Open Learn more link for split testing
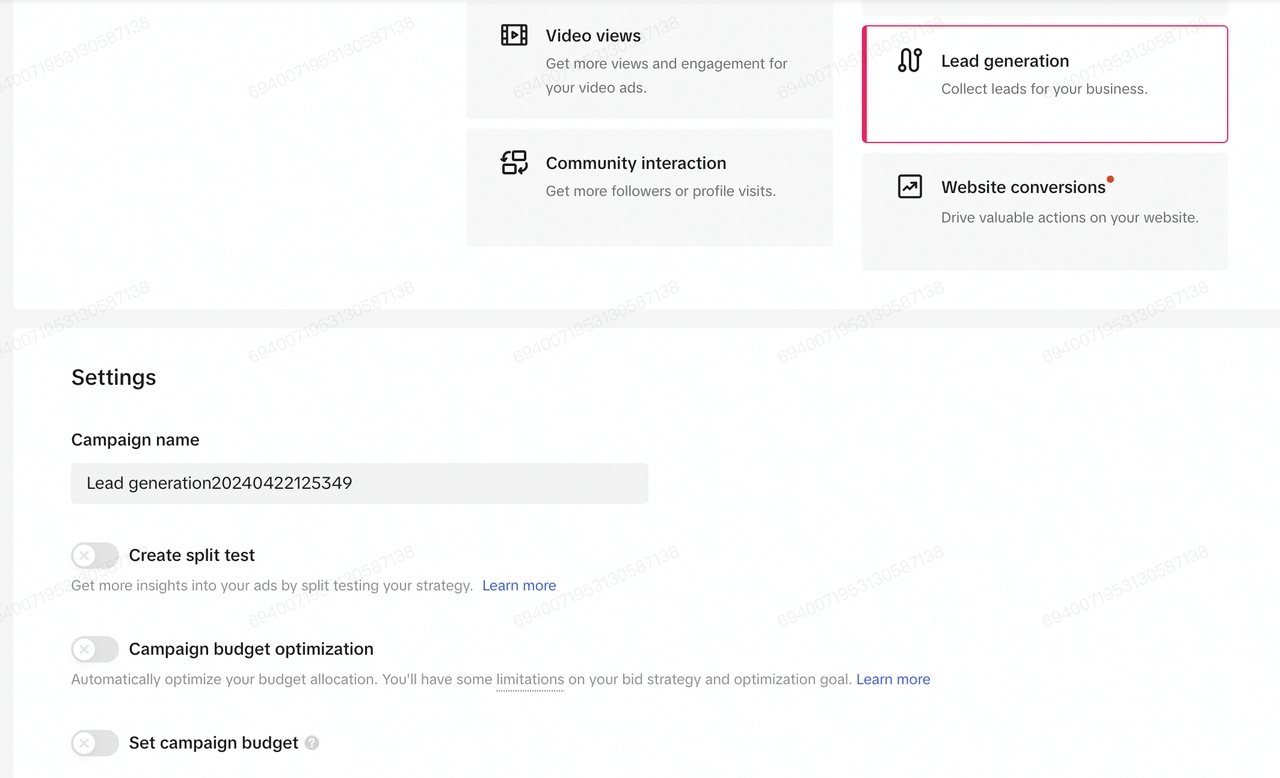This screenshot has height=778, width=1280. point(519,586)
